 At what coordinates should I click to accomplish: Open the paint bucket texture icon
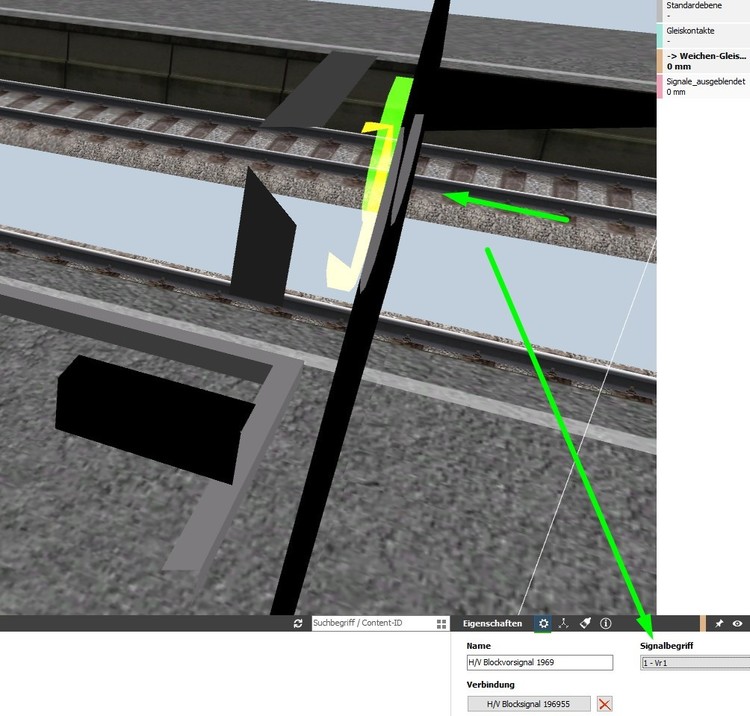tap(585, 623)
